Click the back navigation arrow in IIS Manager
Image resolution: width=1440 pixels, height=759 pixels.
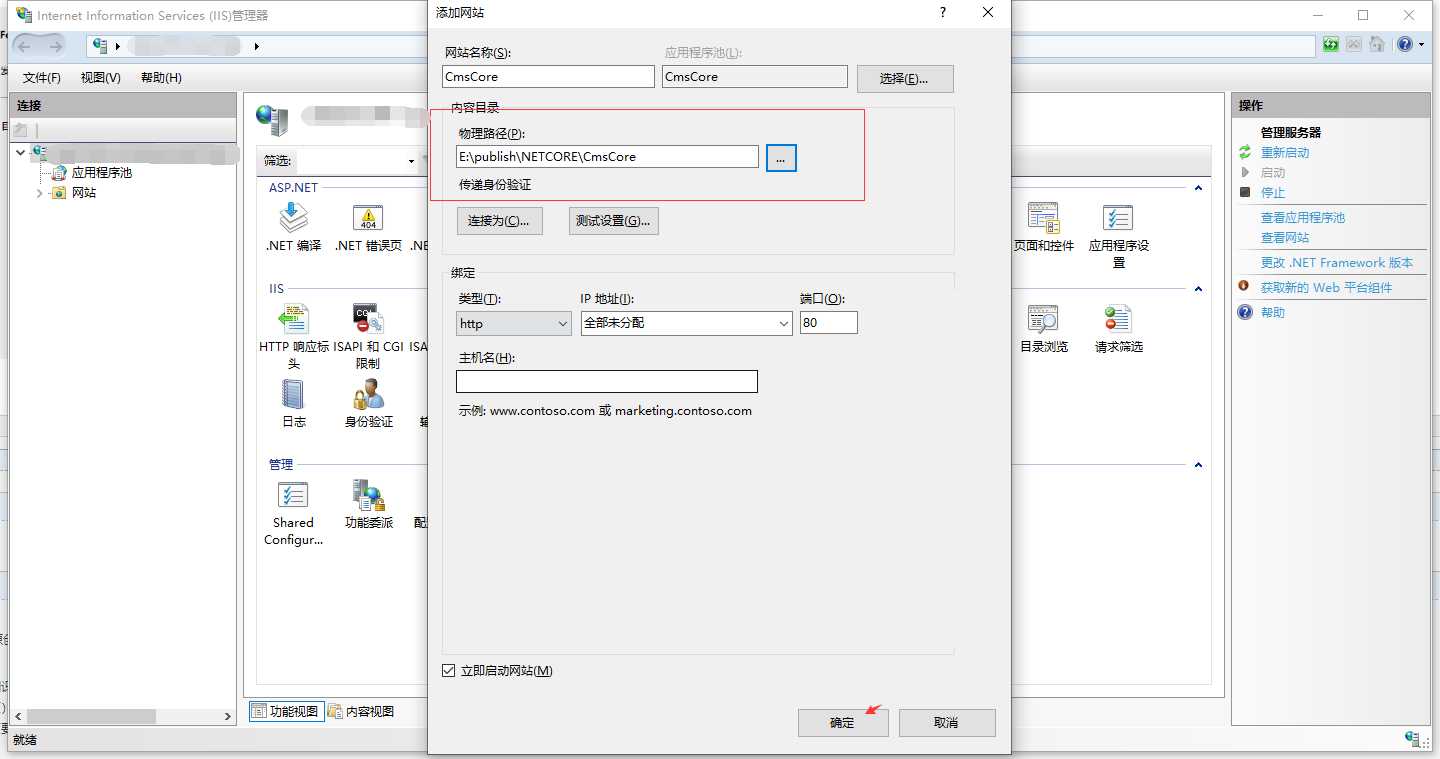(24, 45)
